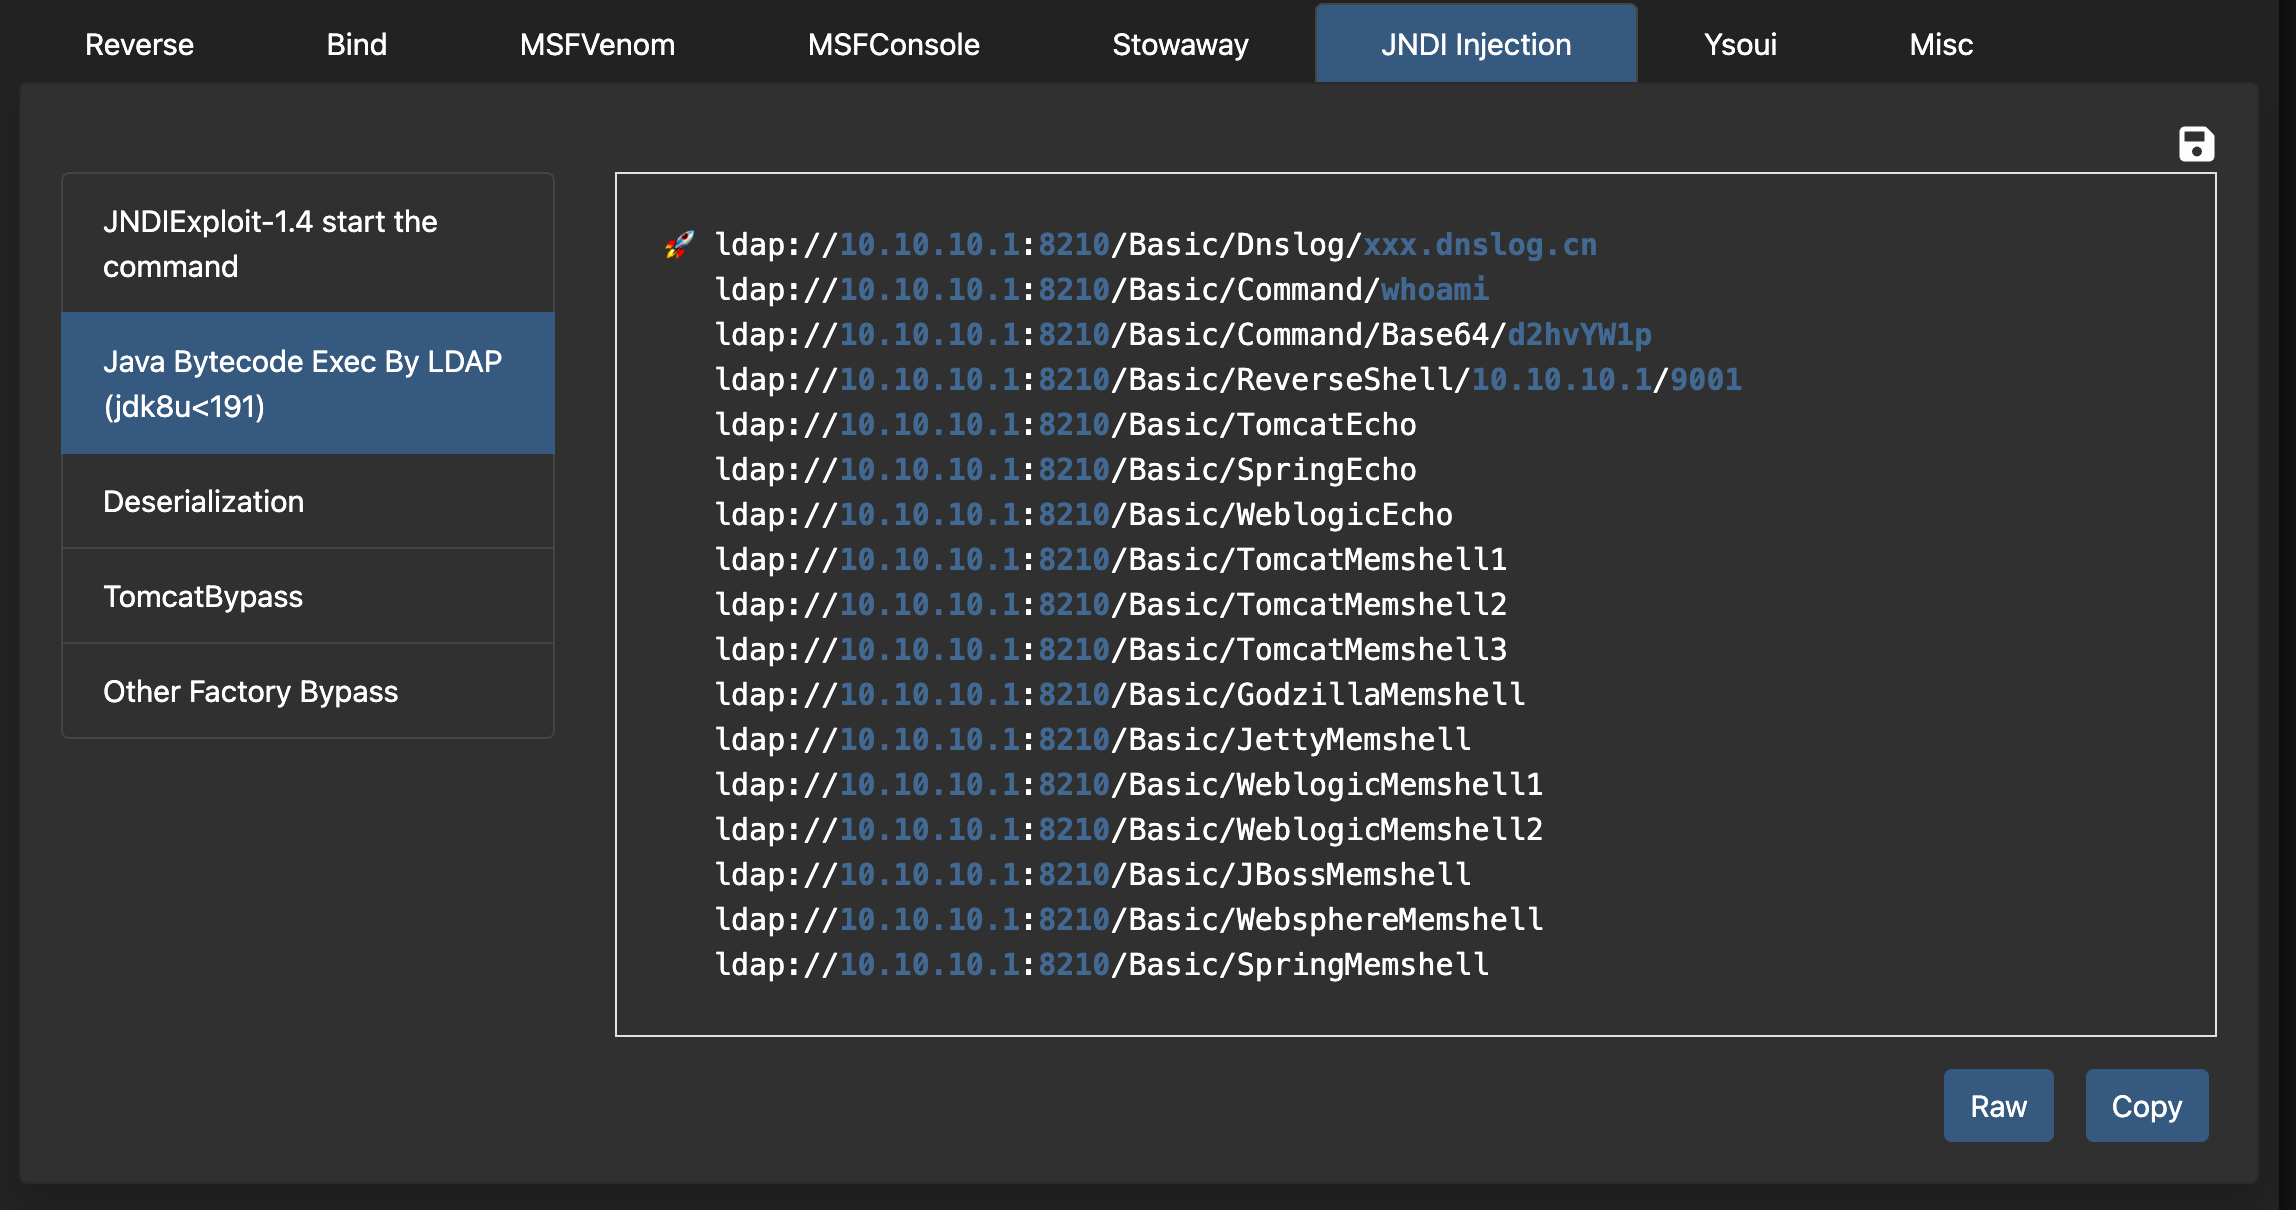
Task: Go to the MSFConsole tab
Action: [893, 45]
